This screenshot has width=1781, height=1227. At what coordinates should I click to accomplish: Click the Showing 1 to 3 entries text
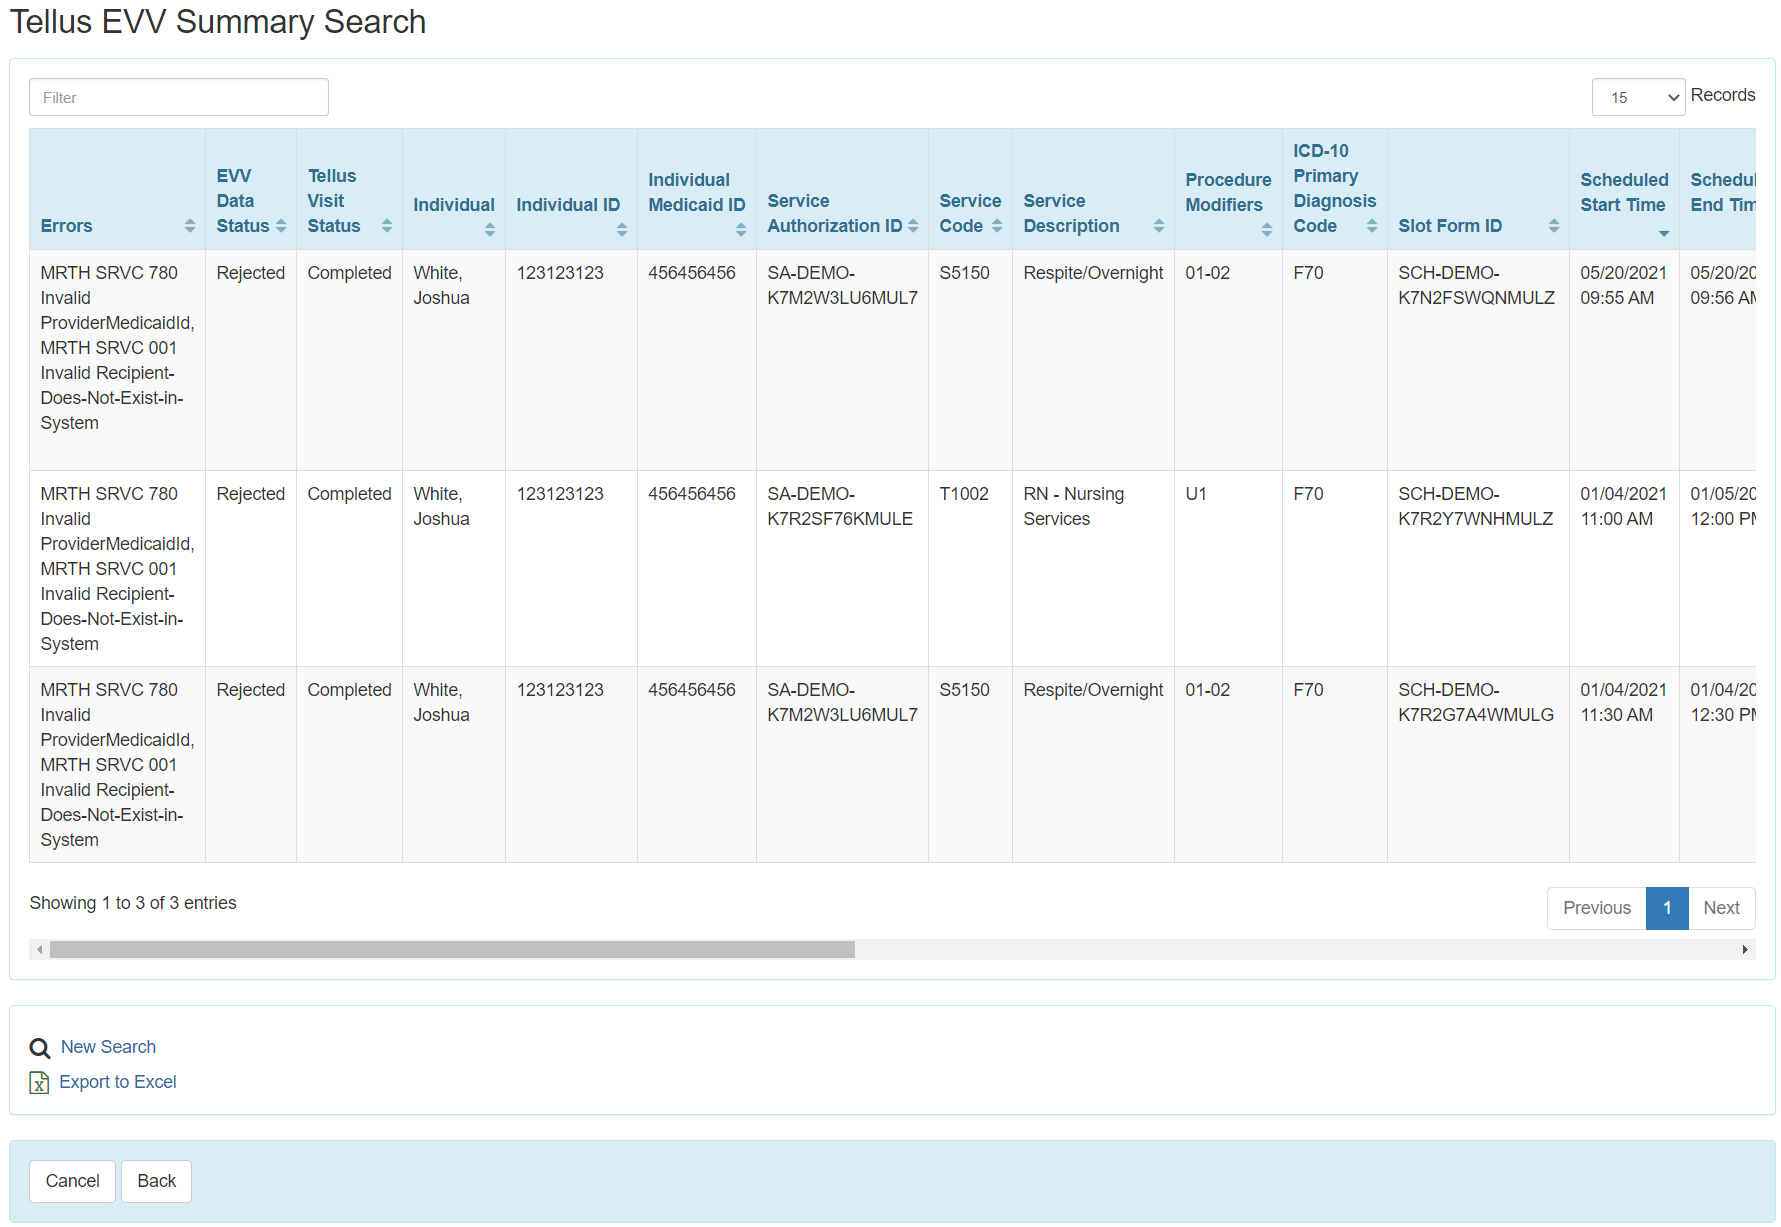pos(133,903)
